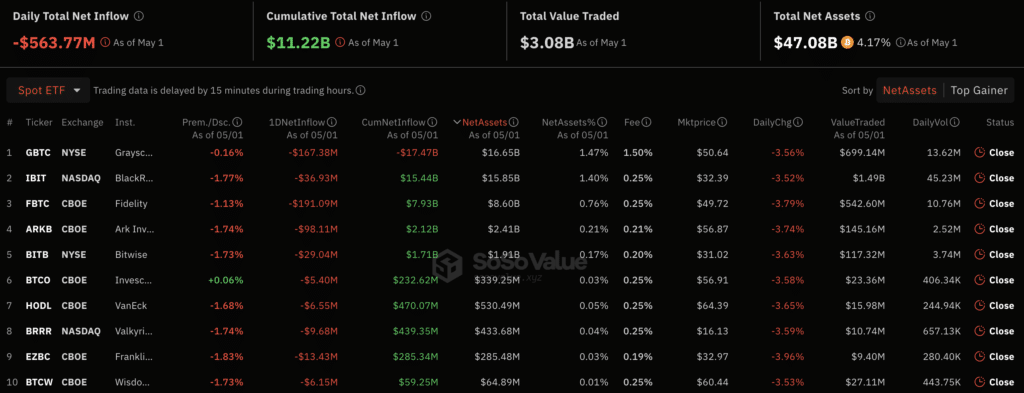Click the orange Bitcoin icon near 4.17%

tap(848, 42)
